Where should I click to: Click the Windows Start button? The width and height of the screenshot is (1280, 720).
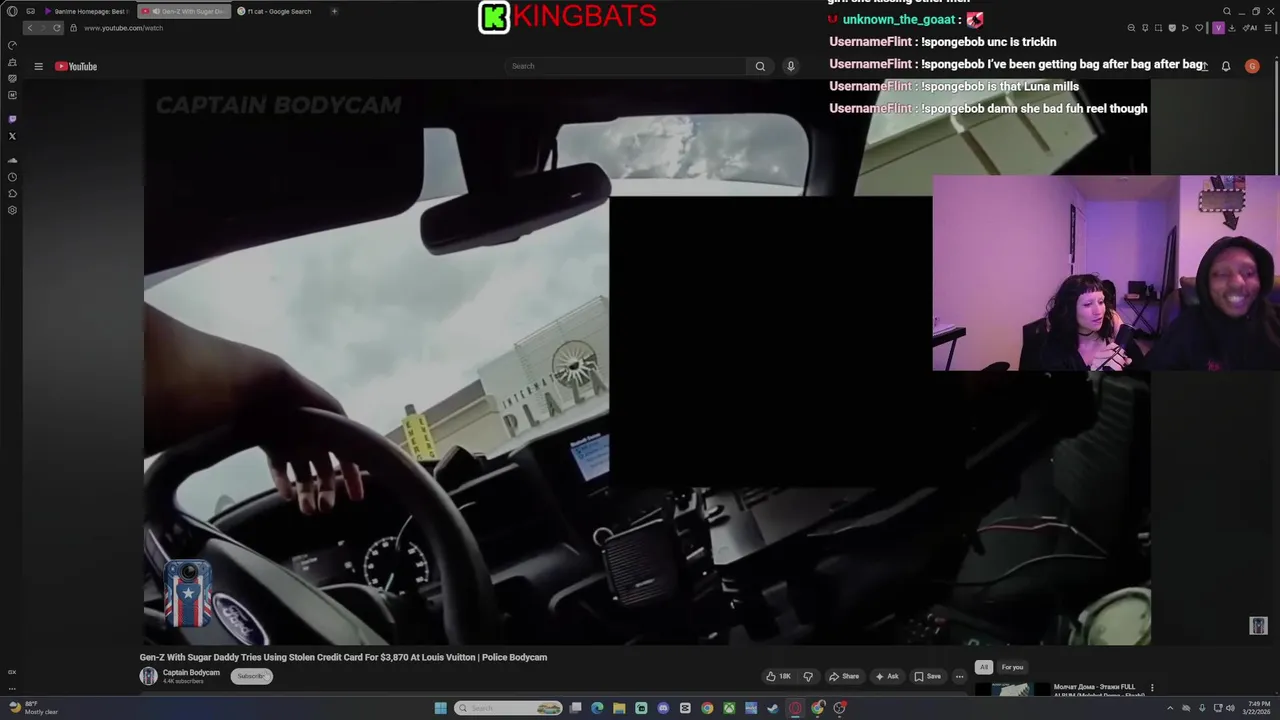tap(440, 708)
